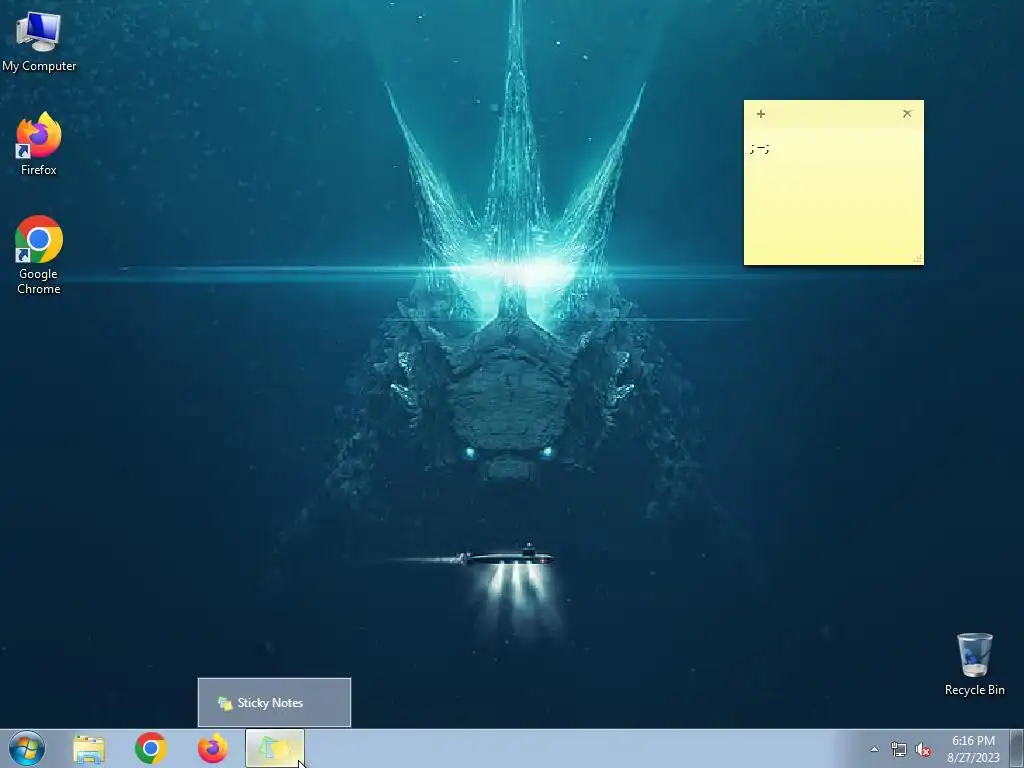1024x768 pixels.
Task: Delete the sticky note with the X button
Action: 907,114
